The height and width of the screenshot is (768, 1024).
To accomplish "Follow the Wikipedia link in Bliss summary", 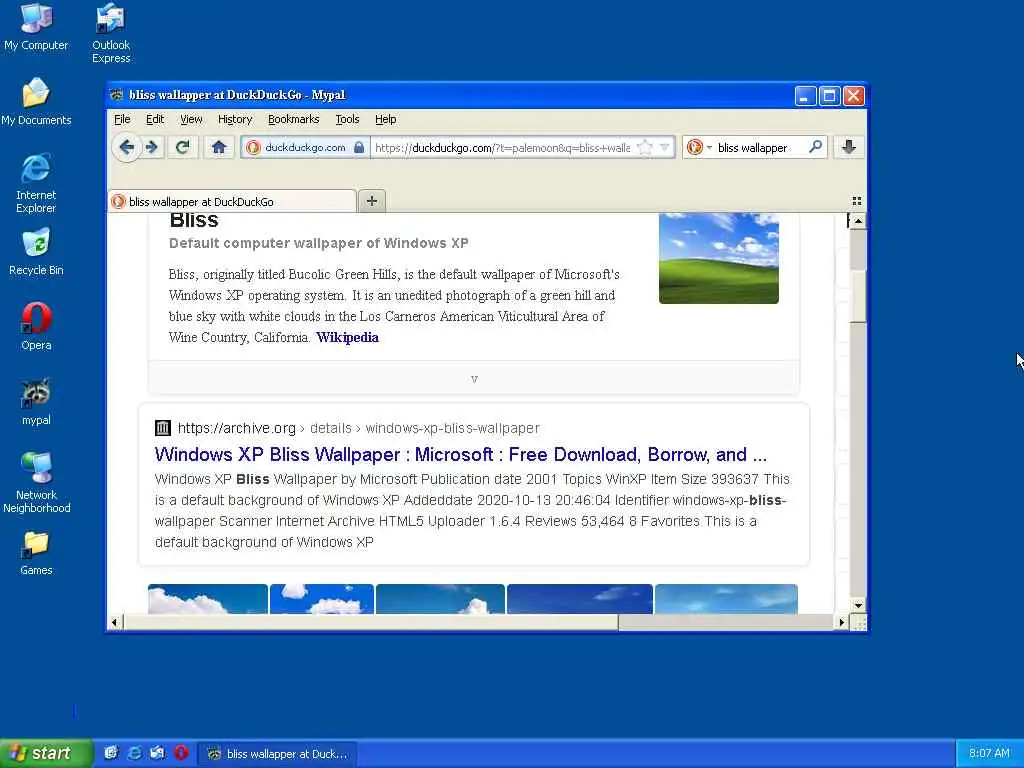I will [x=347, y=337].
